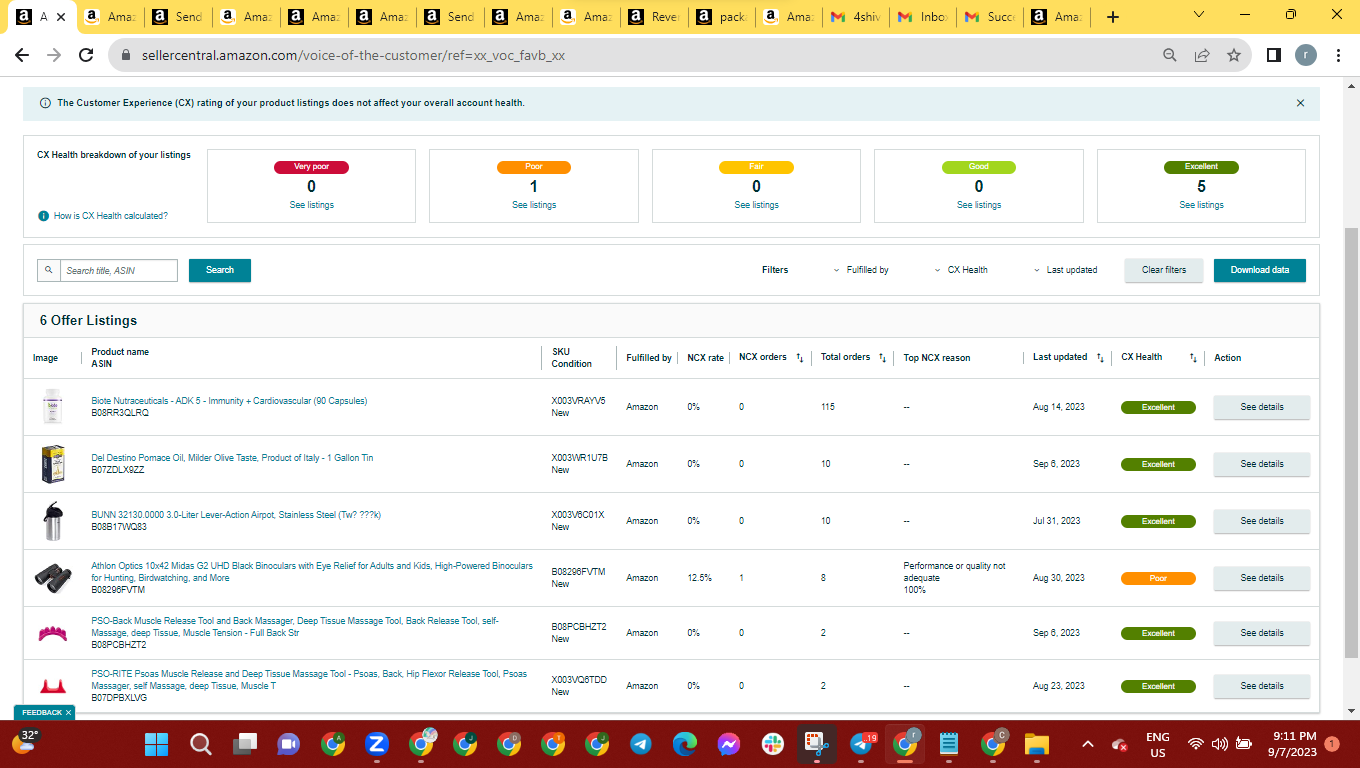1360x768 pixels.
Task: Switch to the Gmail '4shiv' tab
Action: [x=855, y=17]
